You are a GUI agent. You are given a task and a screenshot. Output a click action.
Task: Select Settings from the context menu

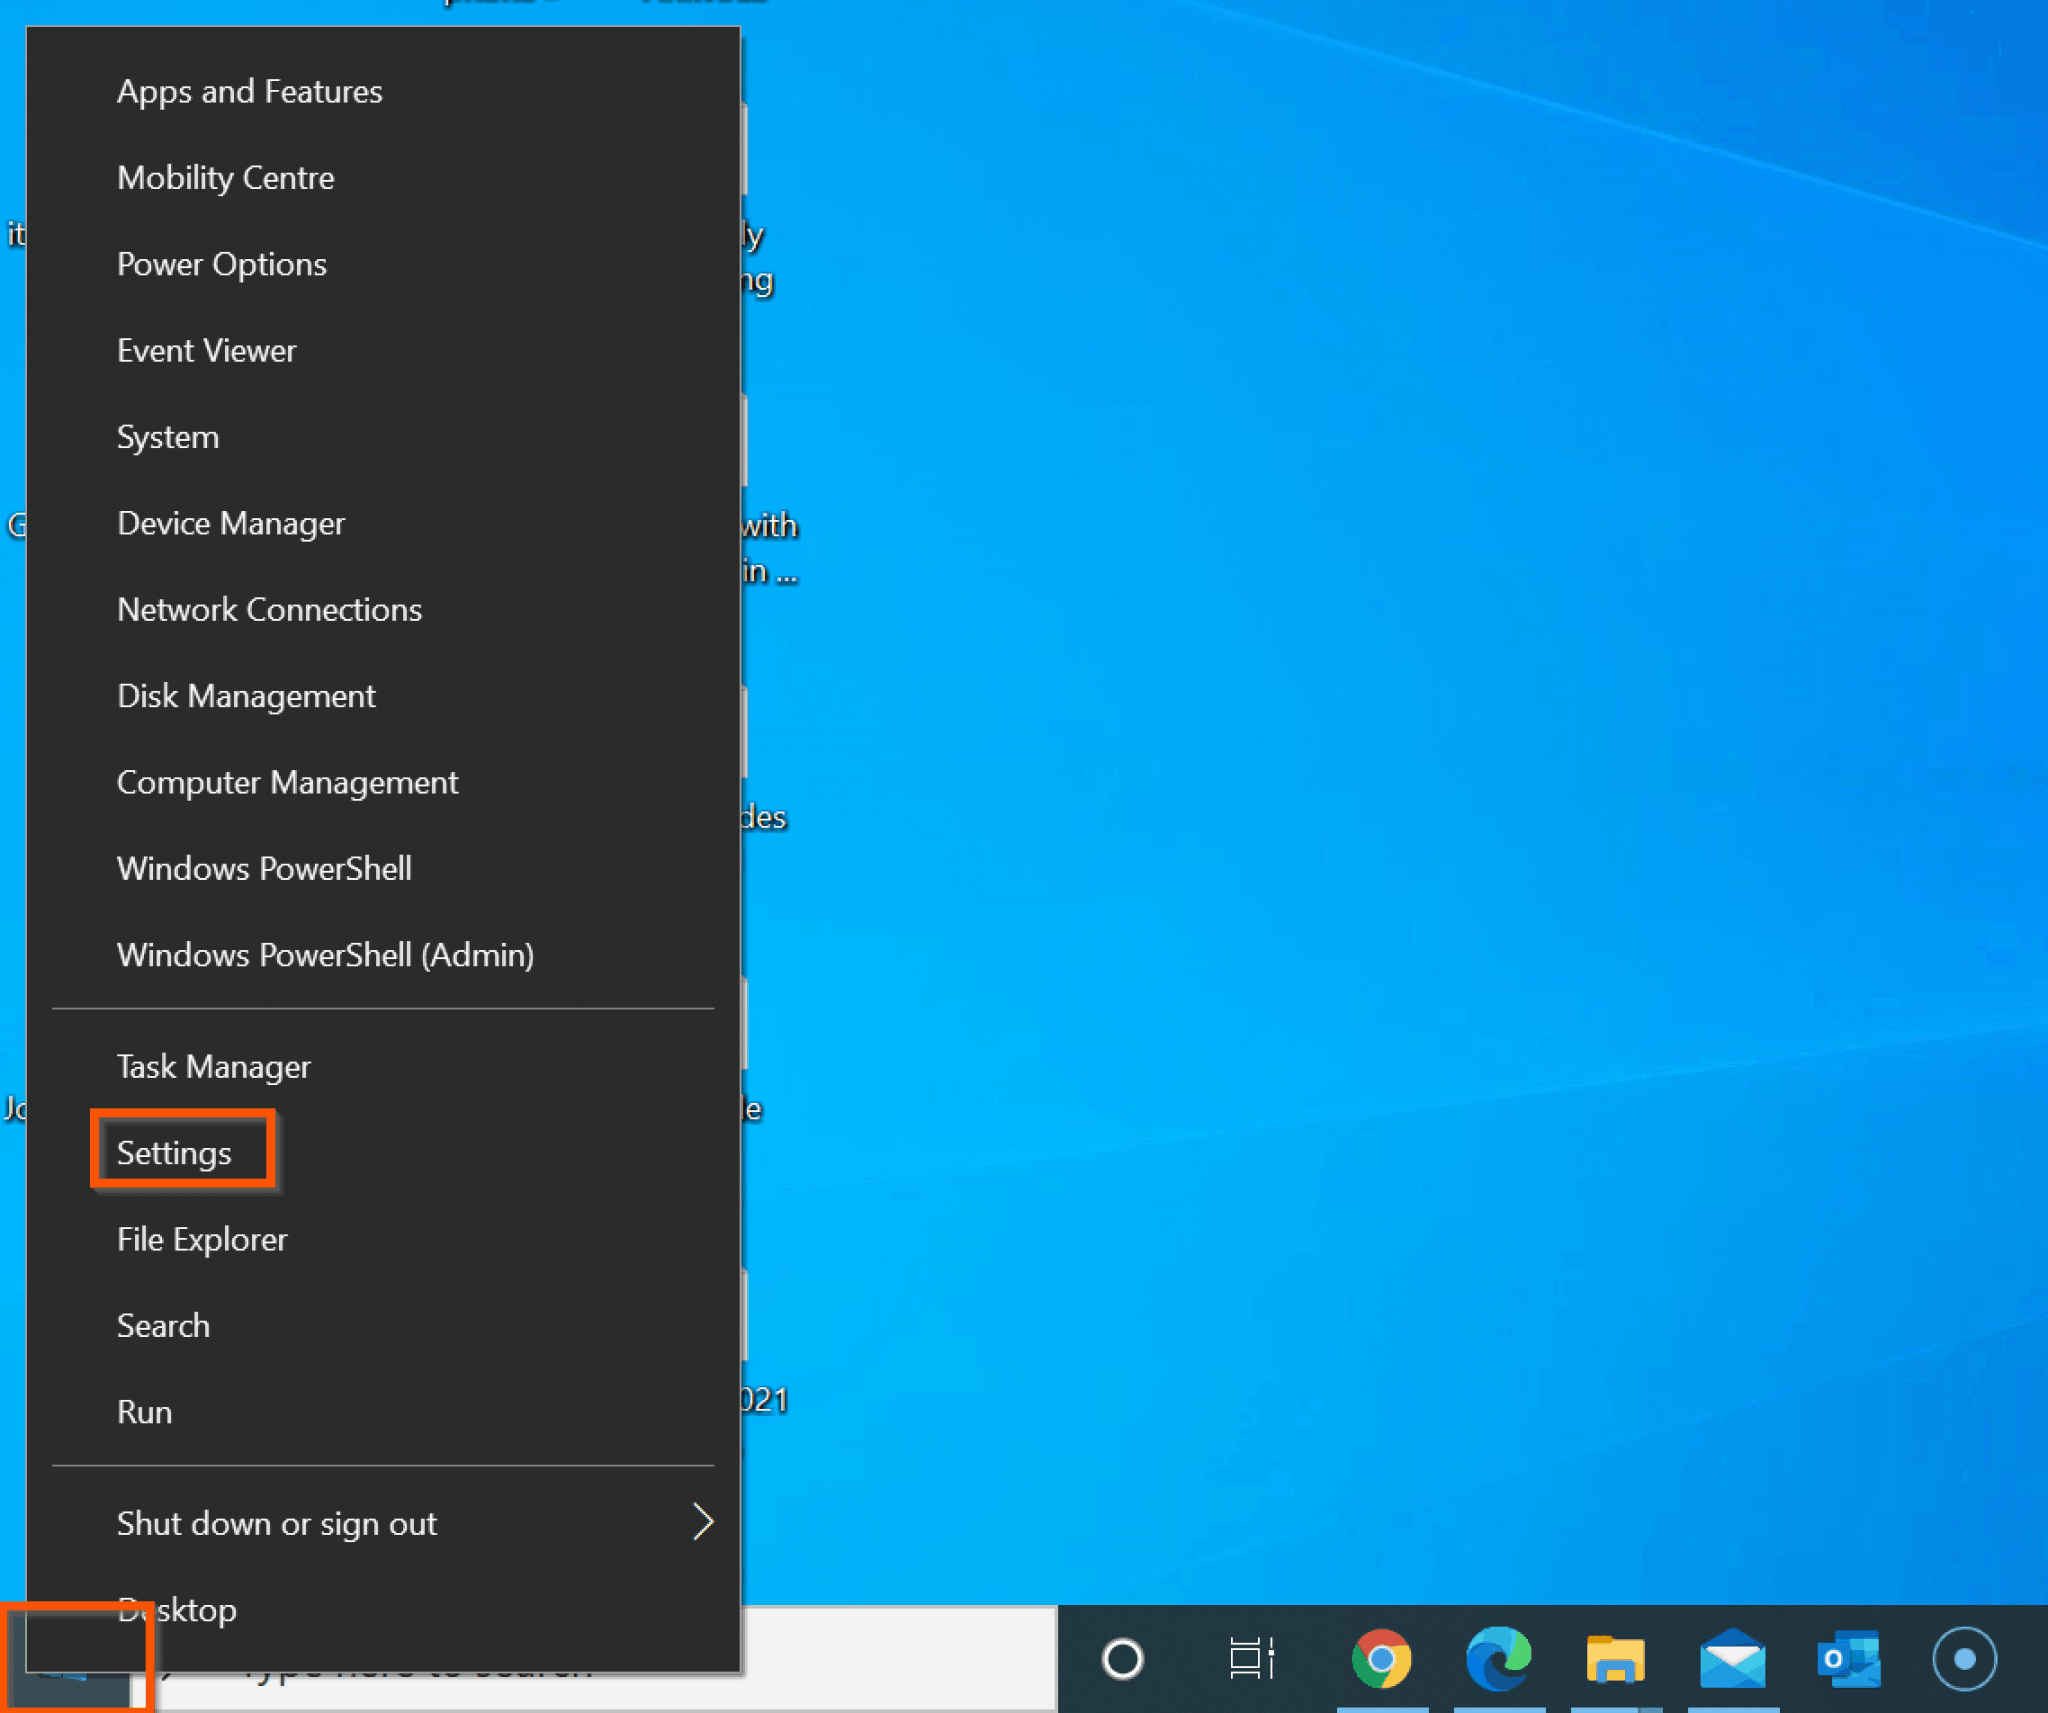pos(173,1151)
